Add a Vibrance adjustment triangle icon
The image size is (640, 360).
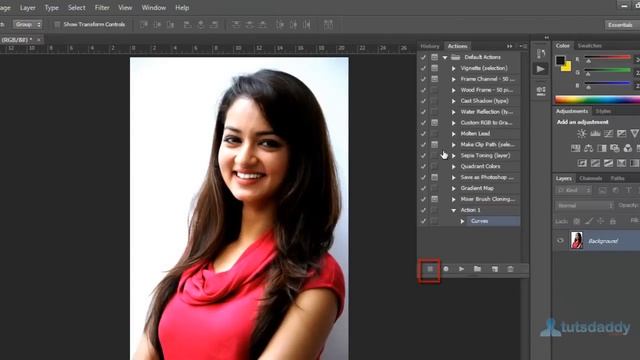pos(634,133)
